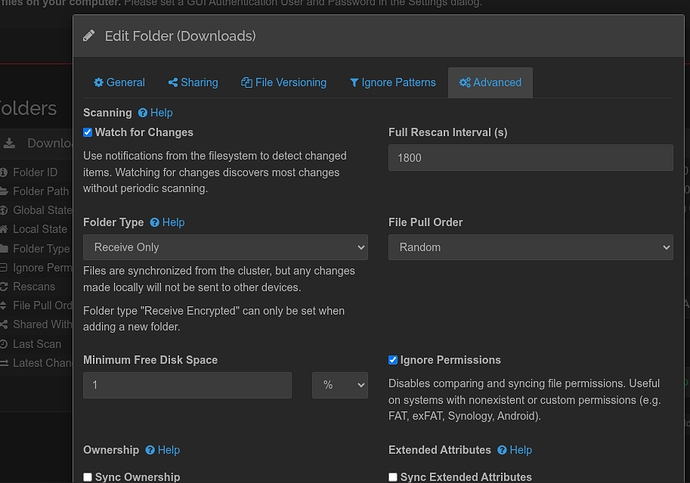The image size is (690, 483).
Task: Enable the Sync Ownership checkbox
Action: (x=88, y=477)
